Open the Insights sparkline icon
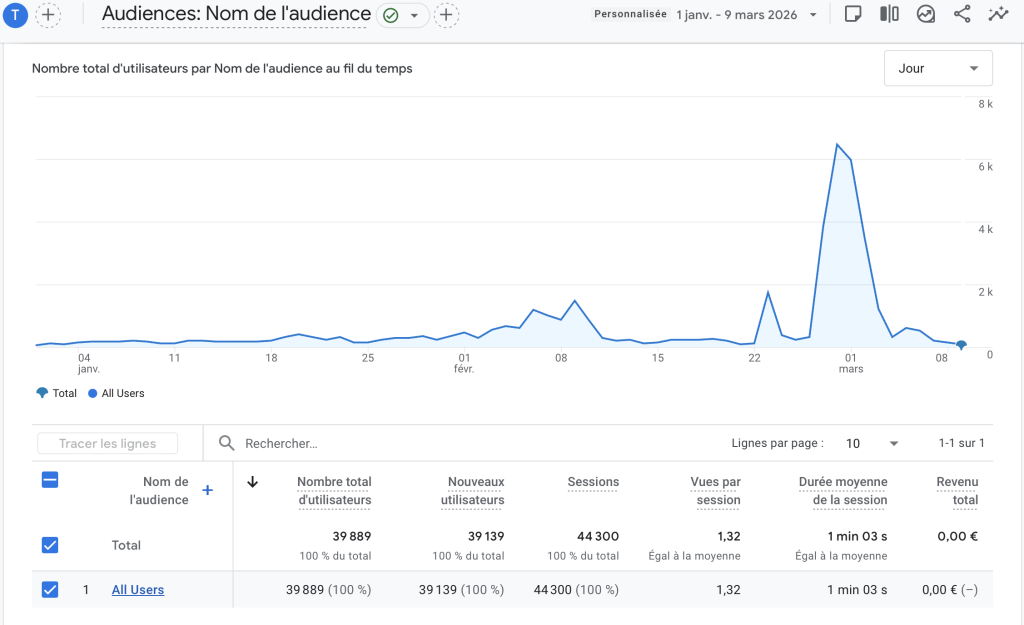This screenshot has height=625, width=1024. pos(998,14)
